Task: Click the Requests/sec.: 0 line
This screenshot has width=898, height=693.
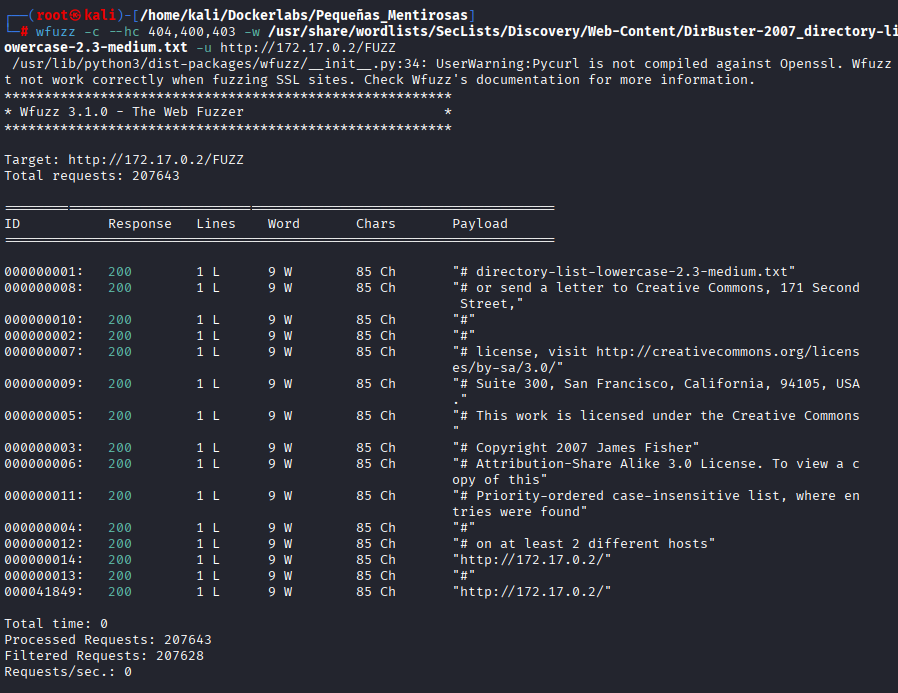Action: [x=68, y=672]
